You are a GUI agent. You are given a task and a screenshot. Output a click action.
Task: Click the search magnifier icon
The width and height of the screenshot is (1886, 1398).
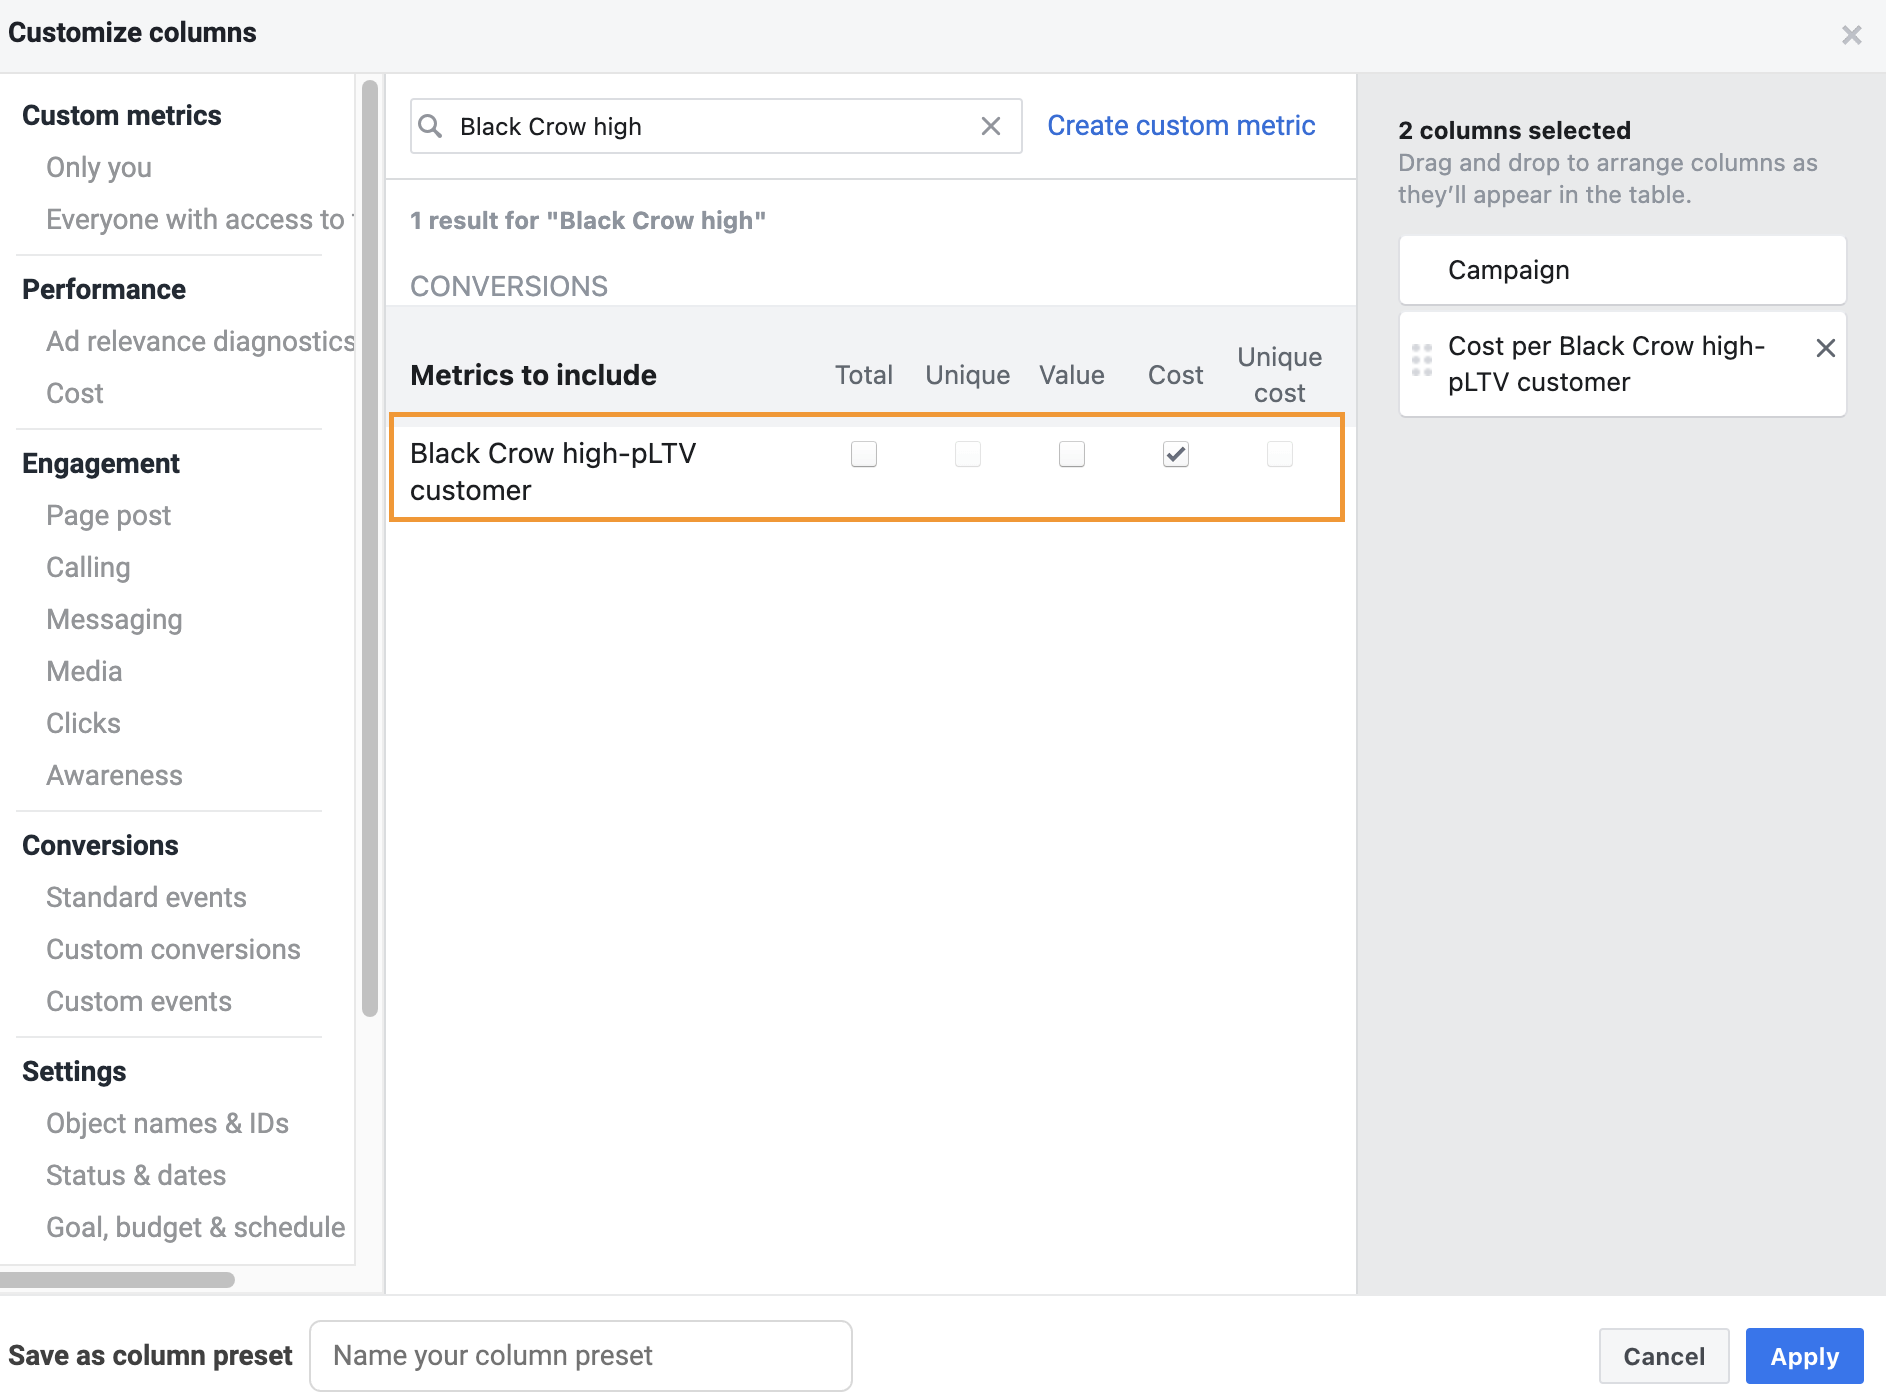pos(430,126)
